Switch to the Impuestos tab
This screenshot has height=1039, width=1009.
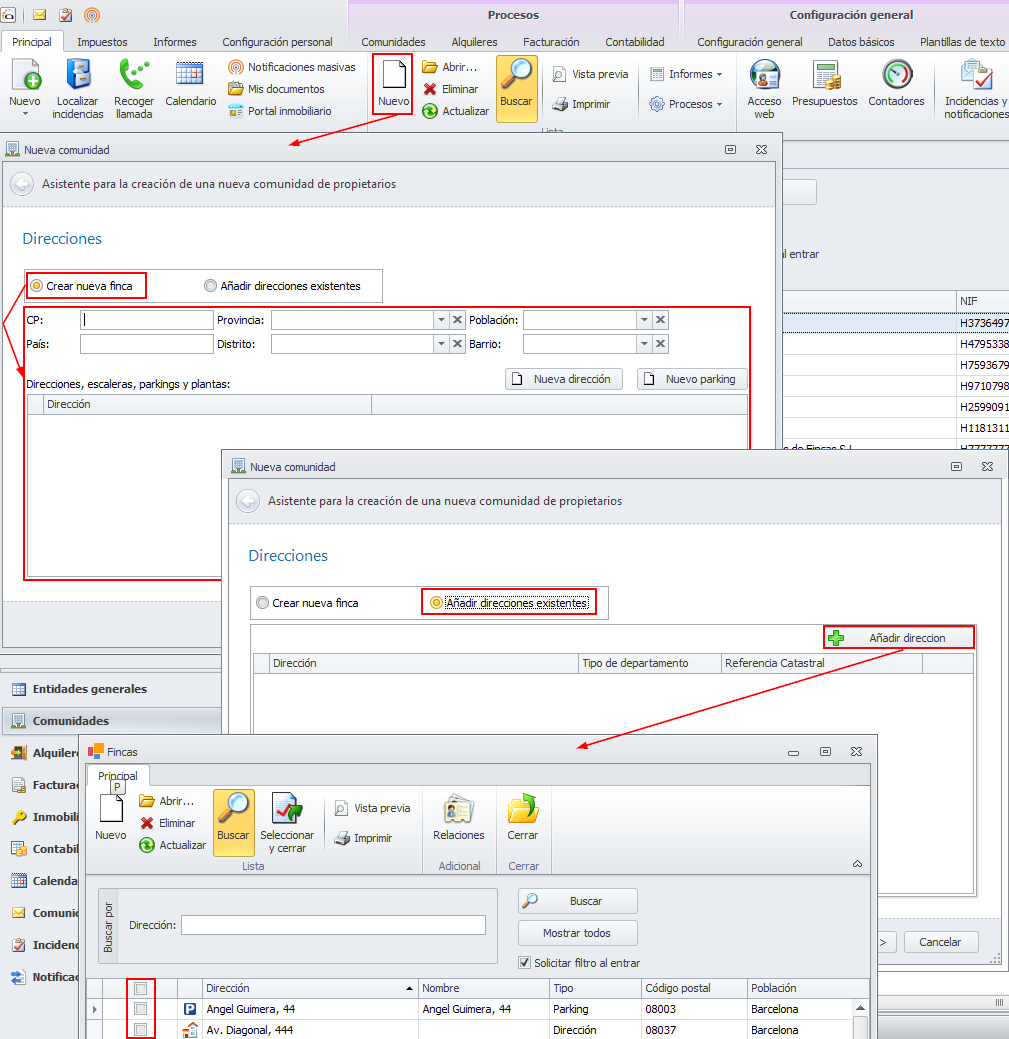(x=102, y=42)
